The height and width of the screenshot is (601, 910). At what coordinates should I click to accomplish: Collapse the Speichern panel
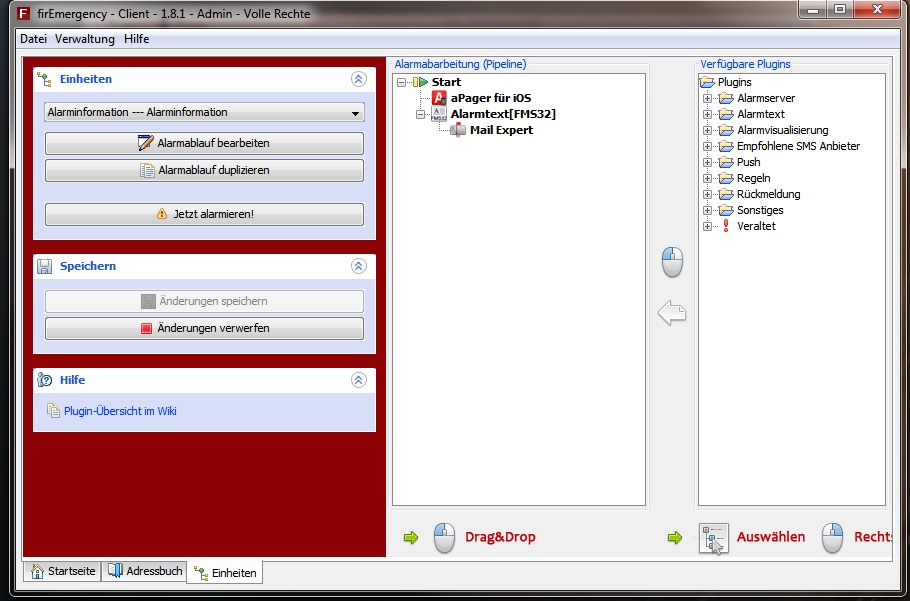pos(358,266)
